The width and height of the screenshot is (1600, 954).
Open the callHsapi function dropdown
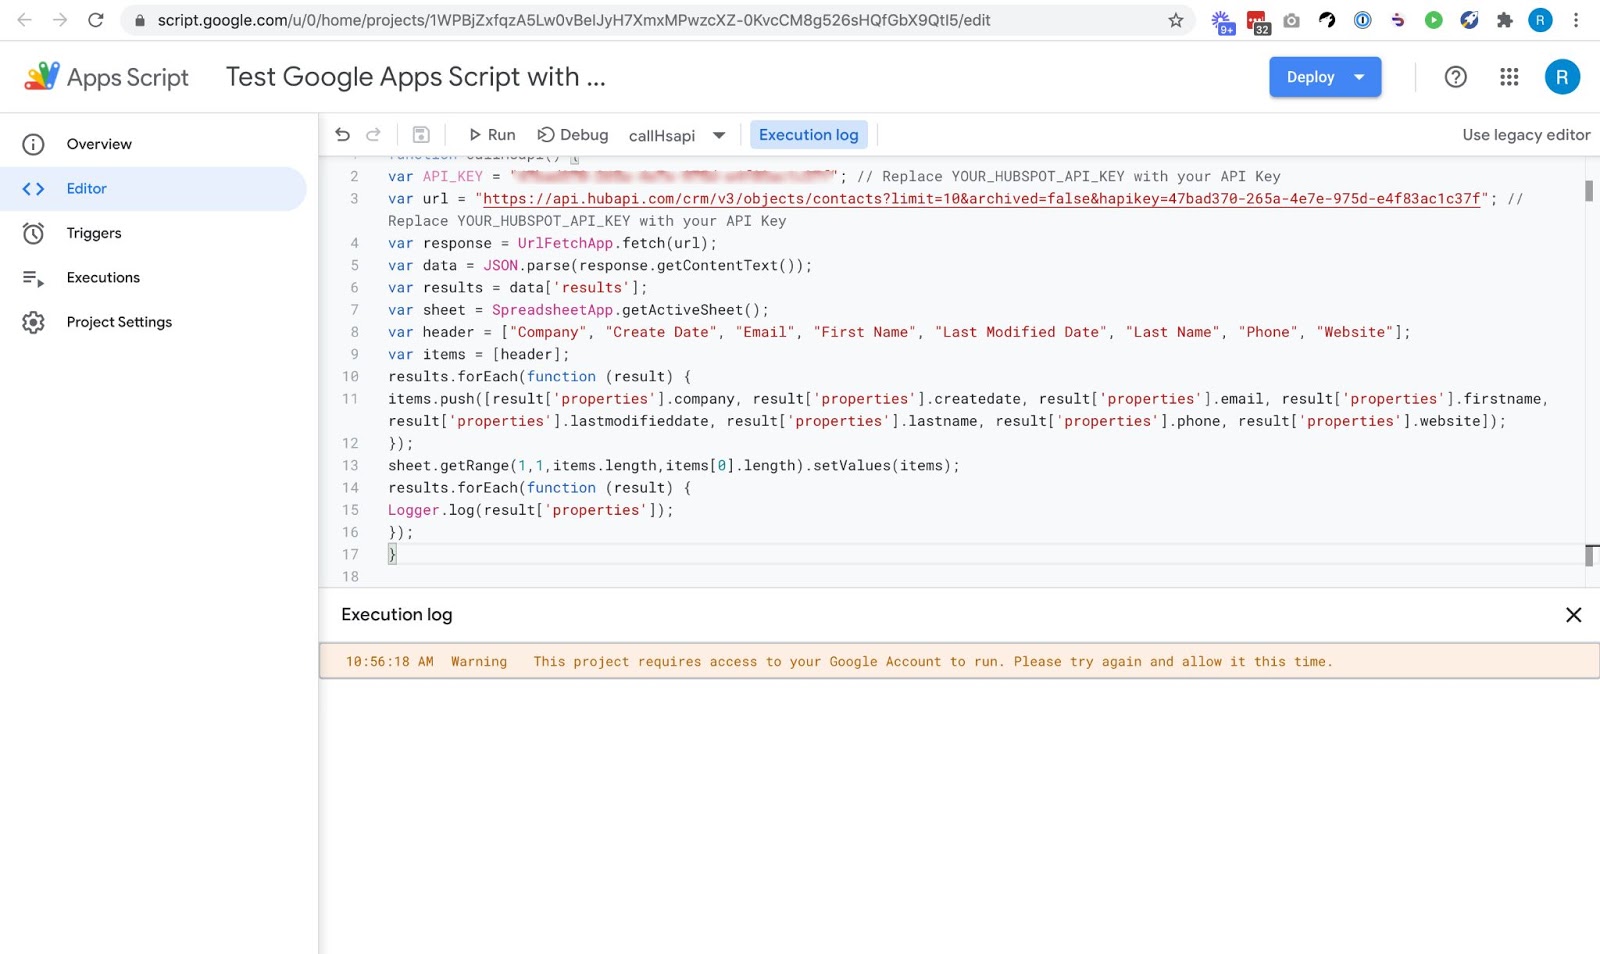tap(677, 135)
